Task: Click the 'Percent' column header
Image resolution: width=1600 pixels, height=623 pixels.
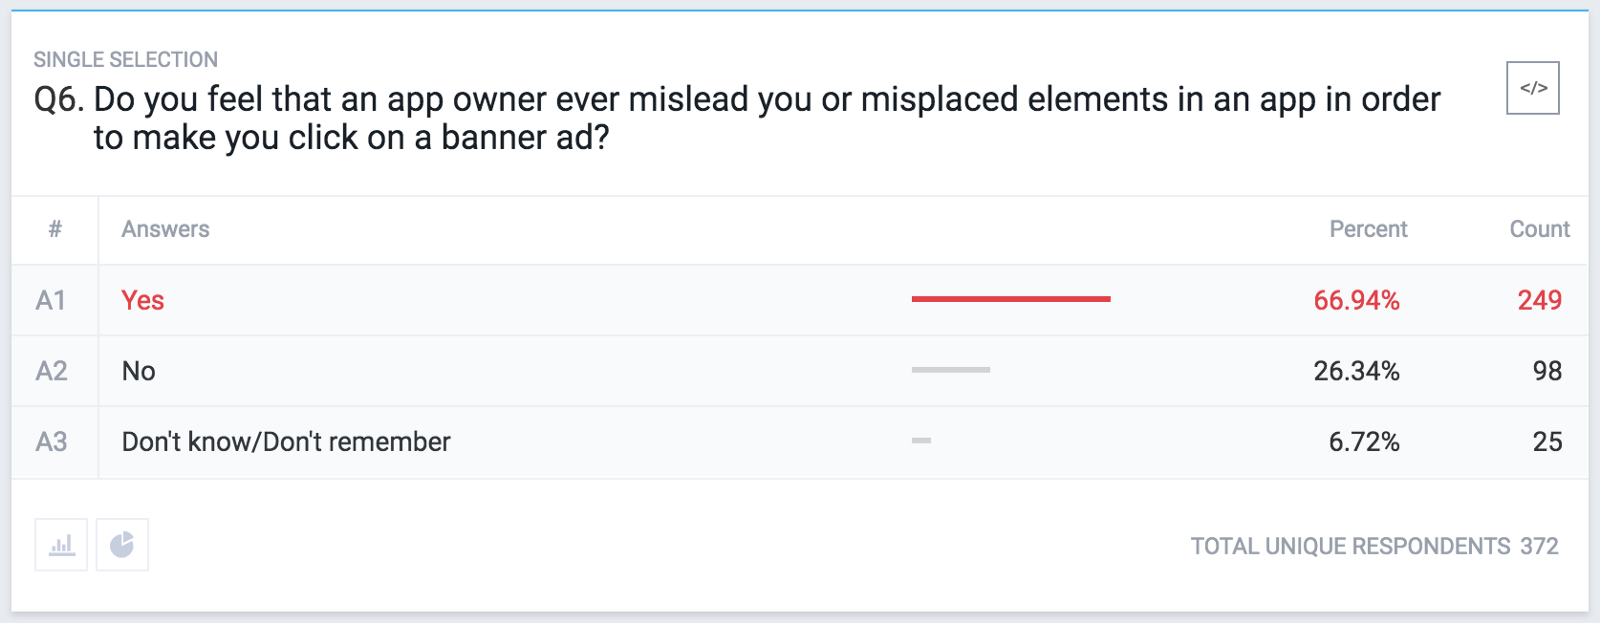Action: pos(1367,229)
